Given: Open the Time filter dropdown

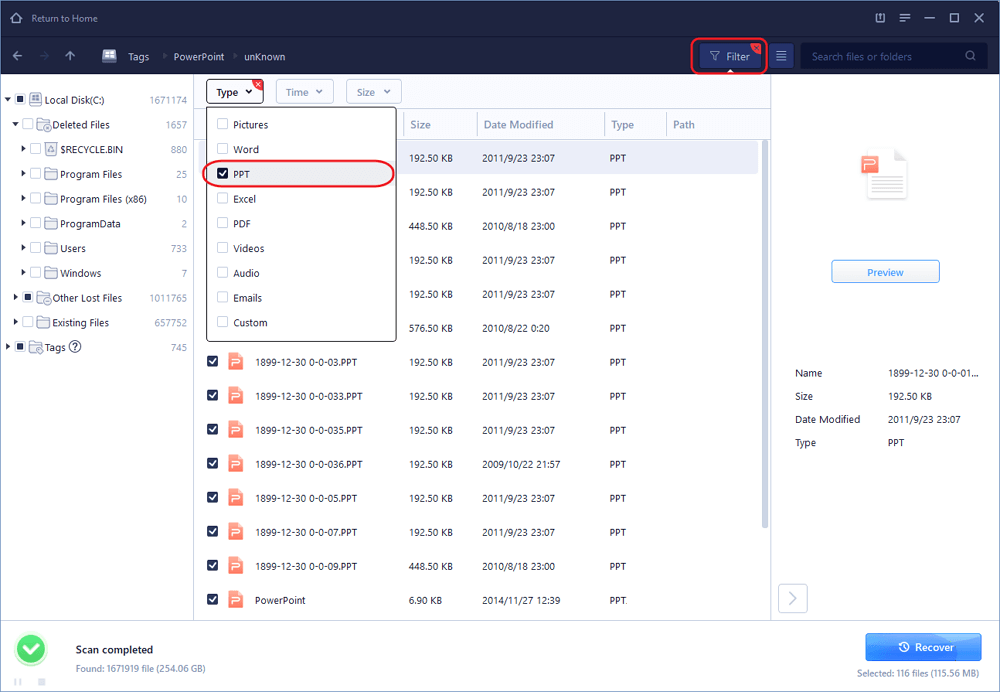Looking at the screenshot, I should point(304,92).
